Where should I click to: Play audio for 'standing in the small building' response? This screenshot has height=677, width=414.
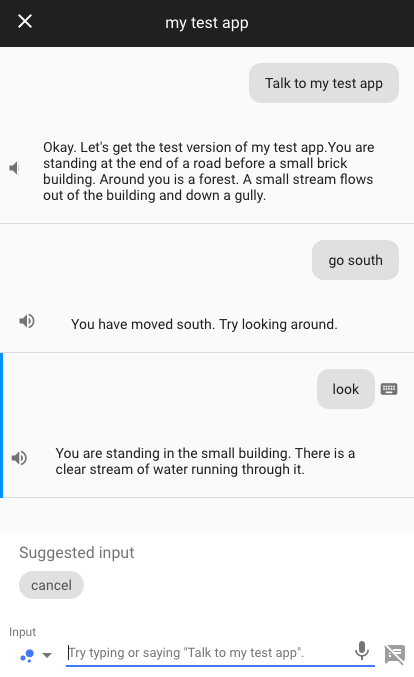click(19, 458)
